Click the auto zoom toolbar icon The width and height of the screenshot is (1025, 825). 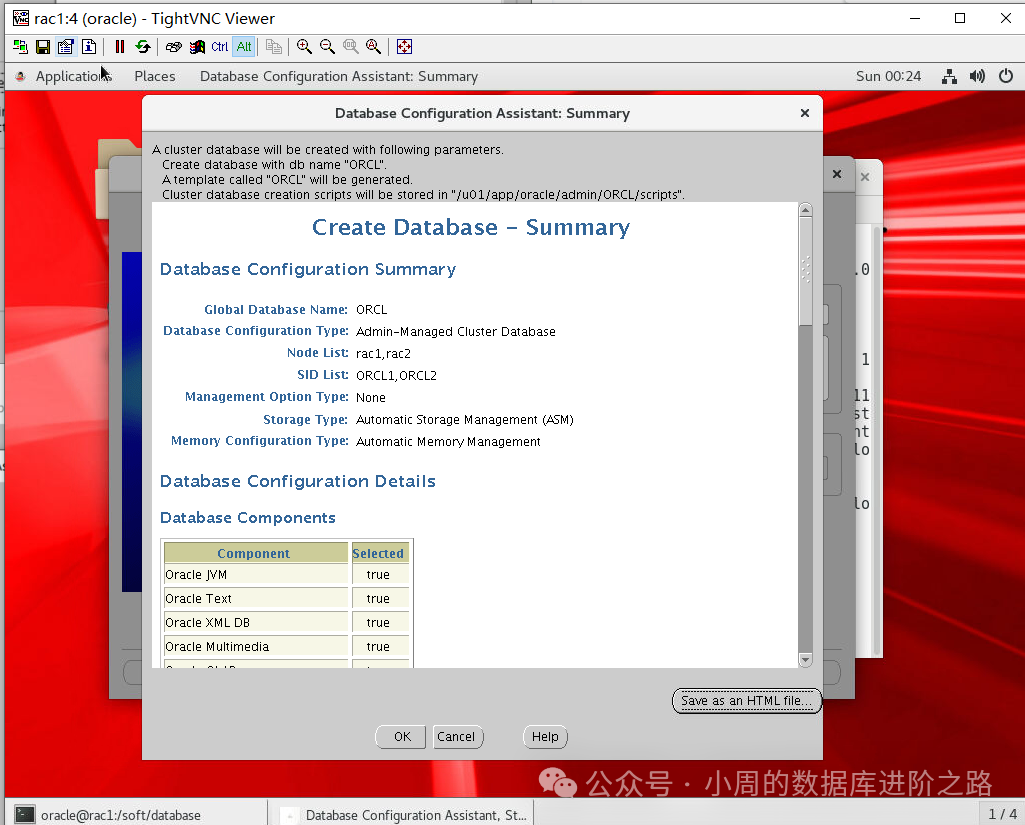coord(373,46)
